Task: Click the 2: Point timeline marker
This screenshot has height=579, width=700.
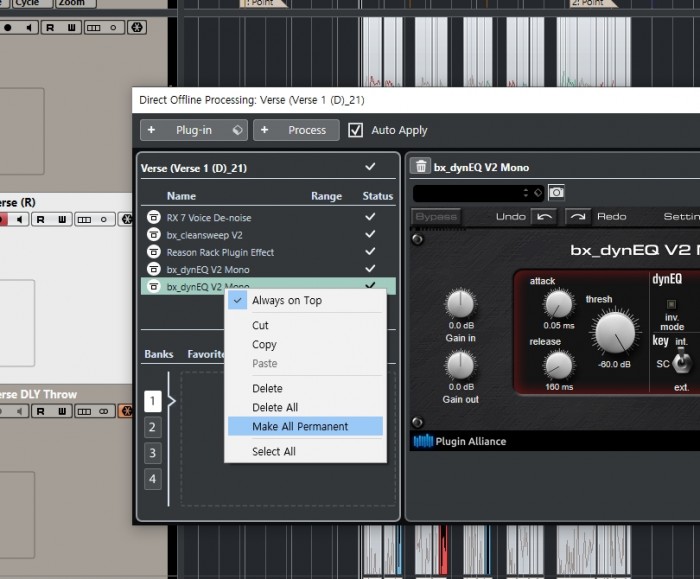Action: 594,3
